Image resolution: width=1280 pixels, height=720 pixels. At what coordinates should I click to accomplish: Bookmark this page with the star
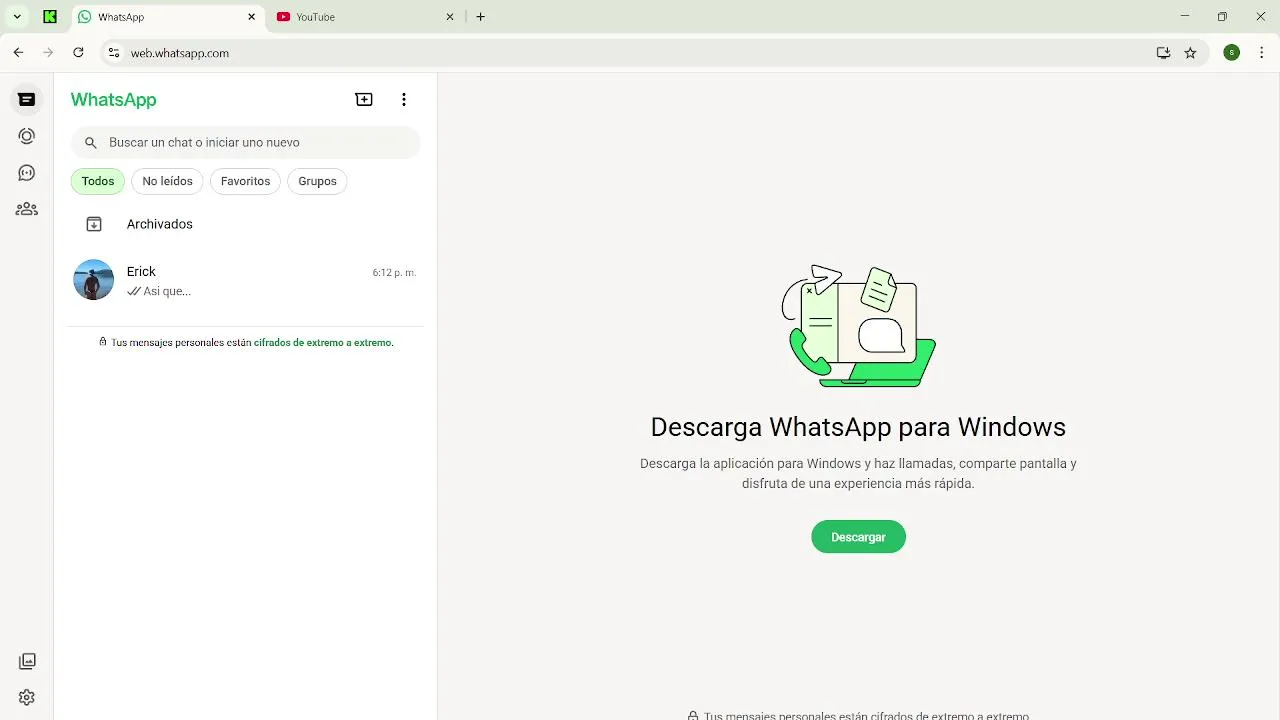point(1190,53)
